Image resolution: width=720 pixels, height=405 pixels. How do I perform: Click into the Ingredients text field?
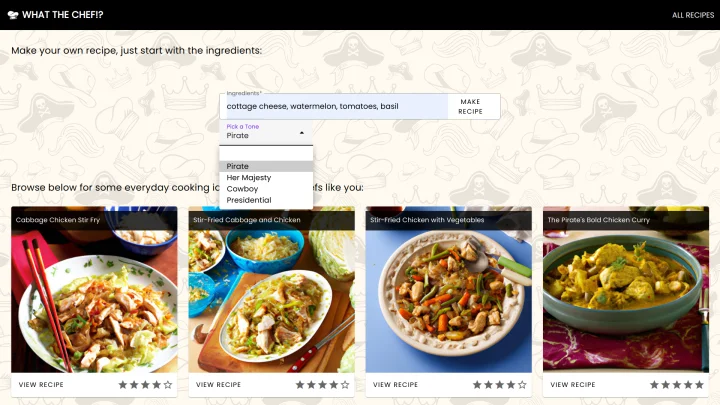(x=333, y=107)
